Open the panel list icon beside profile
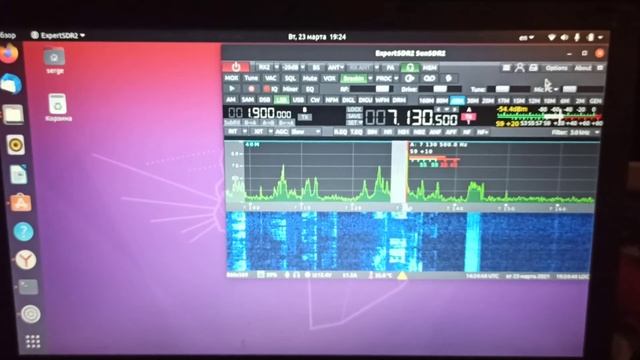 click(x=506, y=68)
